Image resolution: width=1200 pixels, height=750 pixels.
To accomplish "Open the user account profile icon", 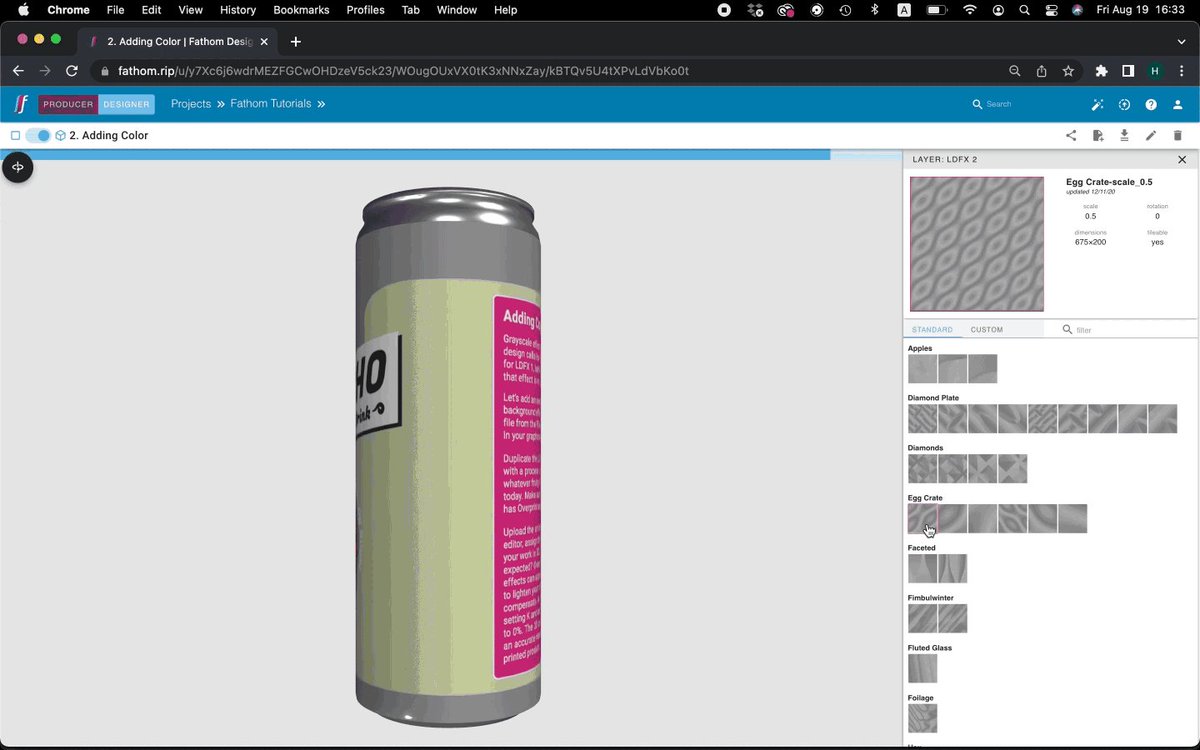I will coord(1177,105).
